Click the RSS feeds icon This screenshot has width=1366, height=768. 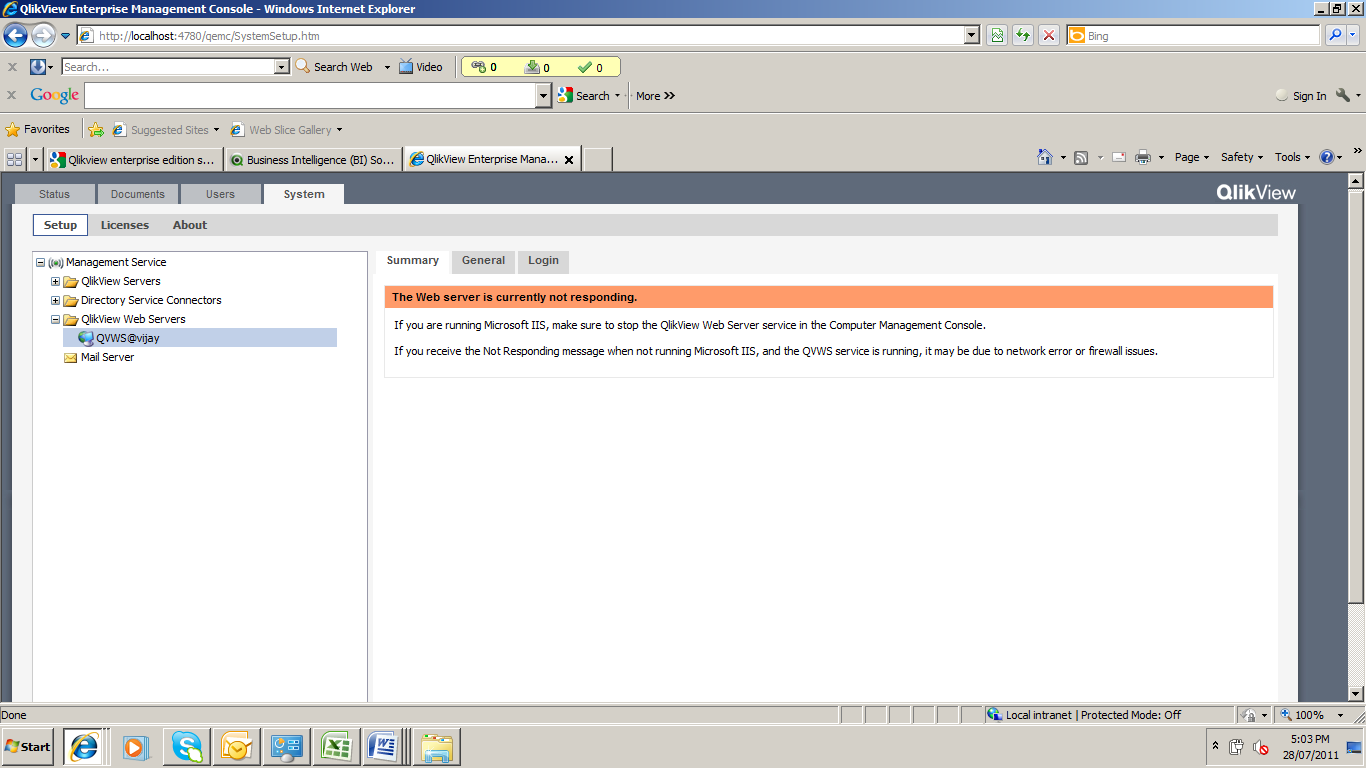pos(1081,157)
